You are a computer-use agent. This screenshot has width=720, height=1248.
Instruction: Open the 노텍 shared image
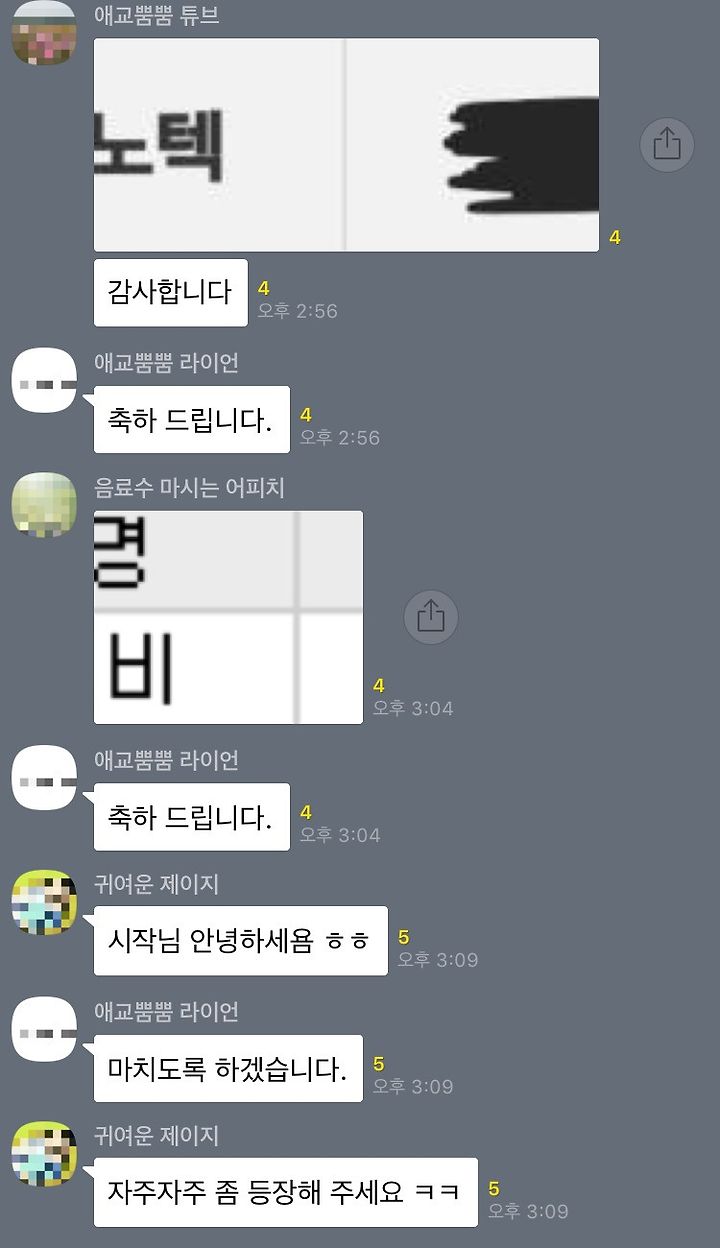tap(346, 145)
